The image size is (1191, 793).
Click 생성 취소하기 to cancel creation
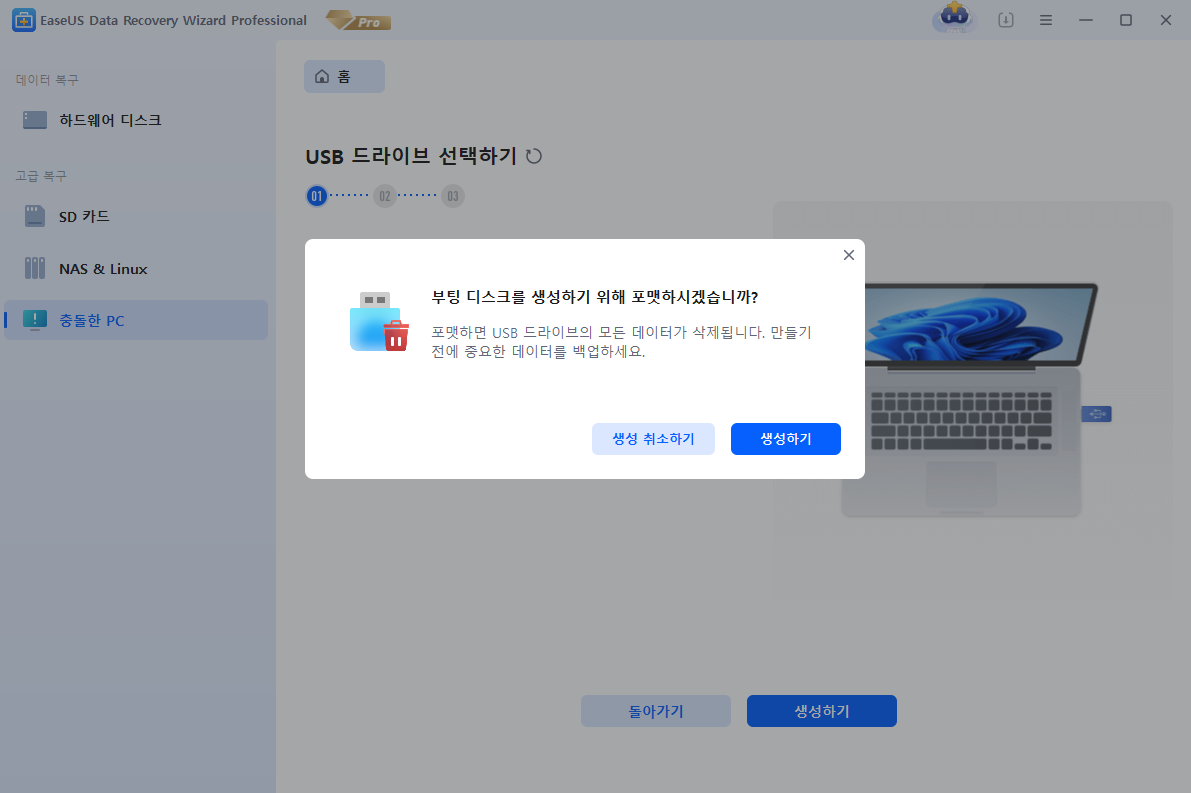pyautogui.click(x=653, y=439)
